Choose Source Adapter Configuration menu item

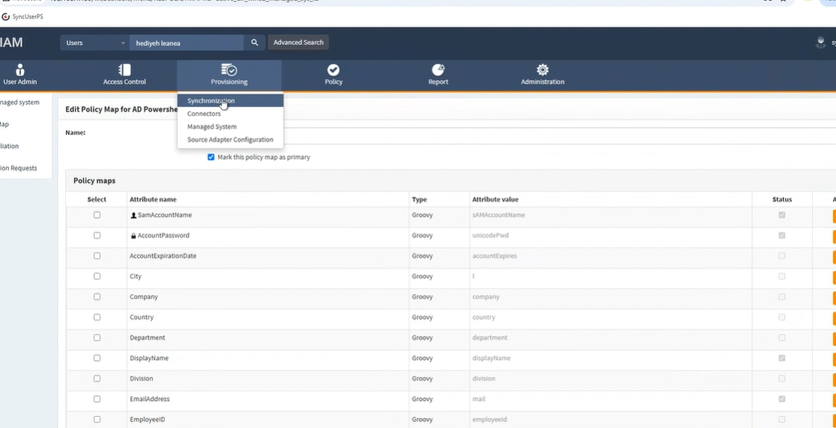230,140
